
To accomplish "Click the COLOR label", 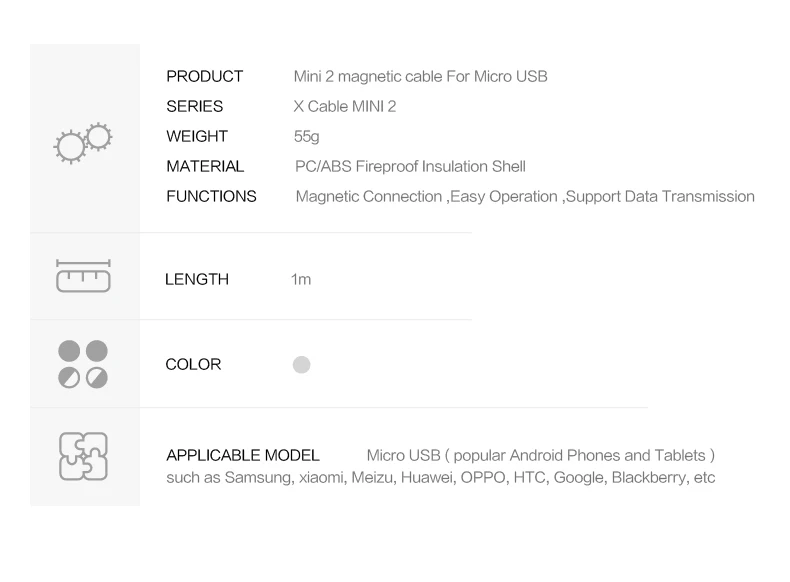I will point(193,365).
